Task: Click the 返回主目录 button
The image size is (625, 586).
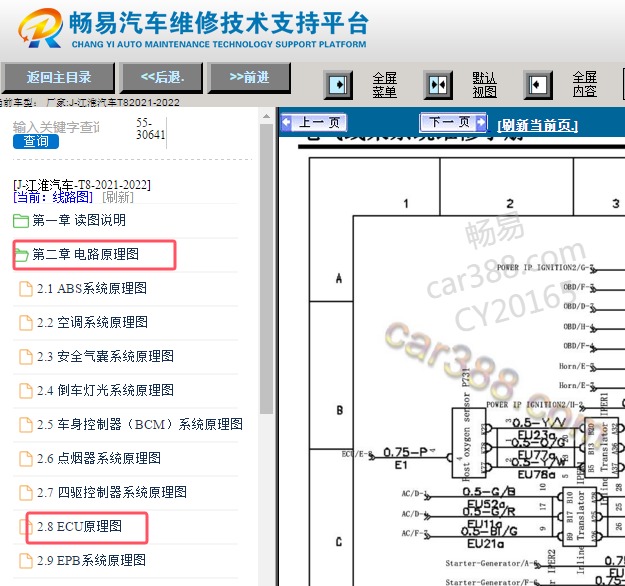Action: point(59,77)
